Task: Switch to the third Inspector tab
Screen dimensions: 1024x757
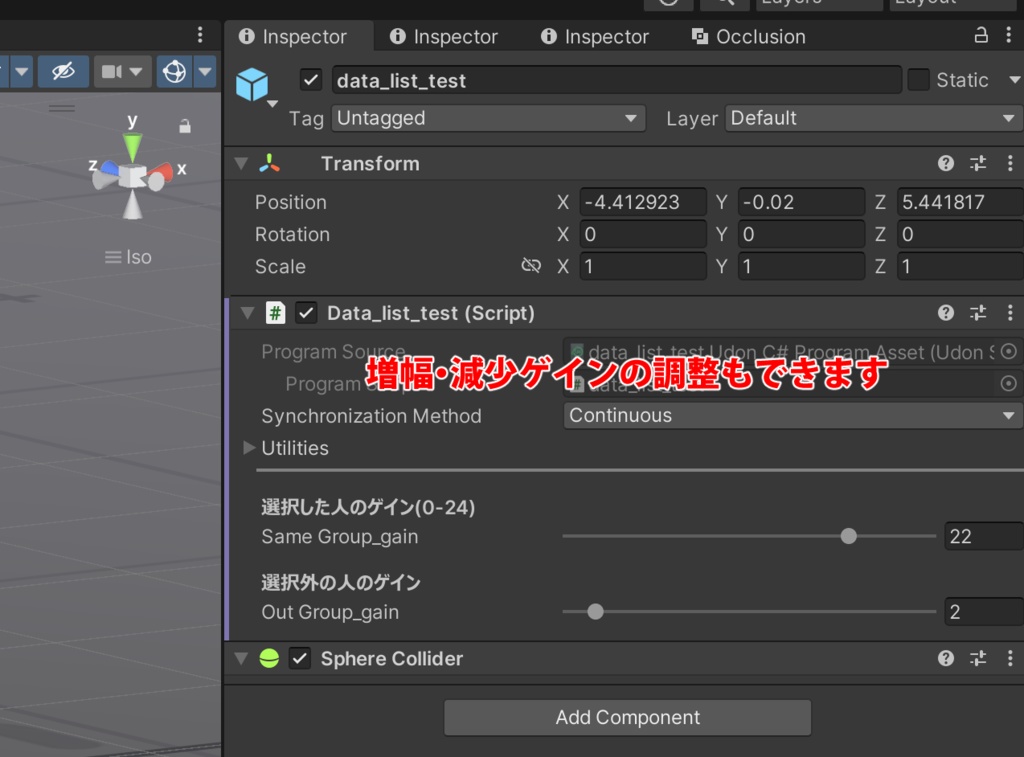Action: pos(594,37)
